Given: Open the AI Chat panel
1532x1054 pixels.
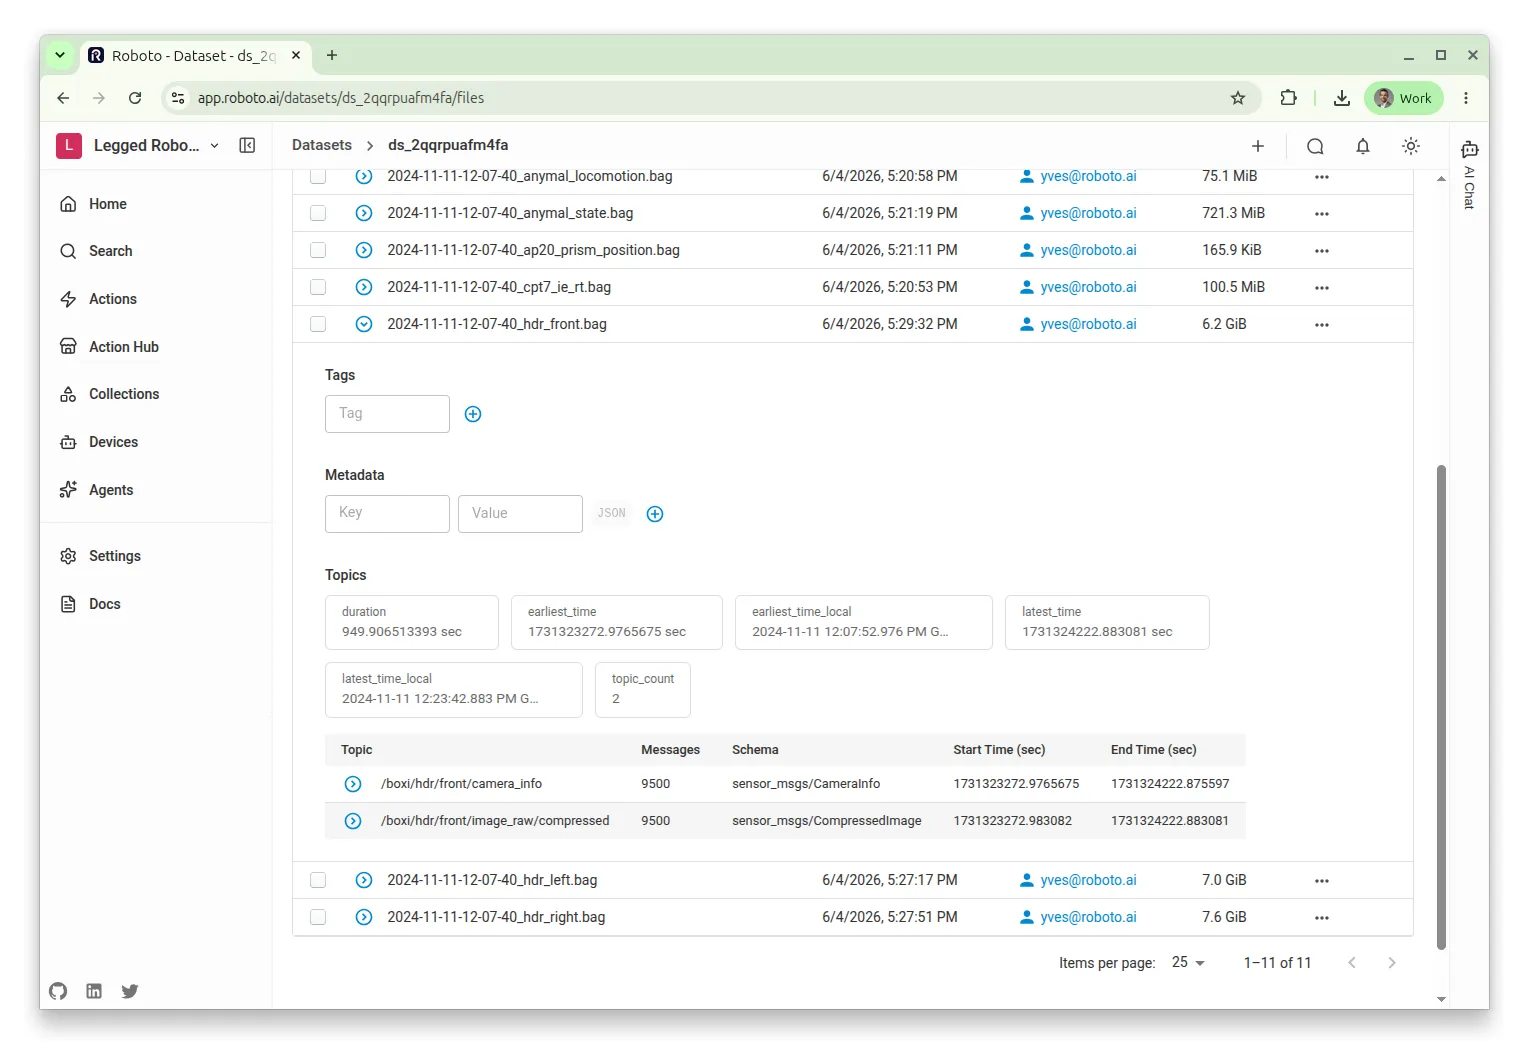Looking at the screenshot, I should 1469,174.
